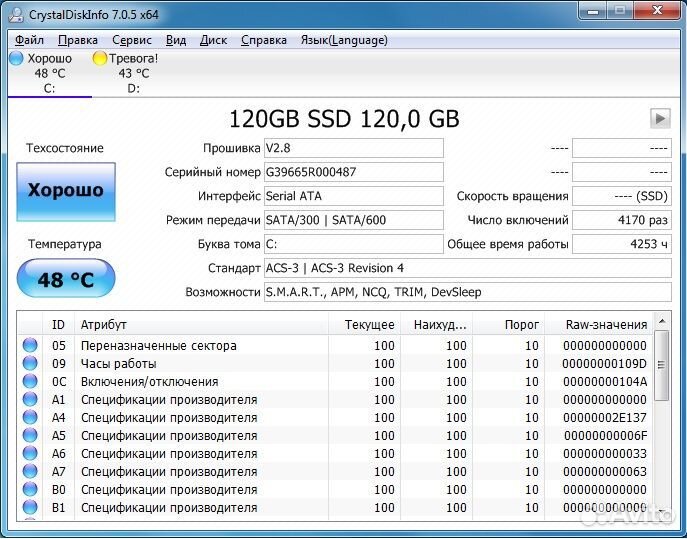The image size is (687, 539).
Task: Open the Вид menu
Action: [x=176, y=40]
